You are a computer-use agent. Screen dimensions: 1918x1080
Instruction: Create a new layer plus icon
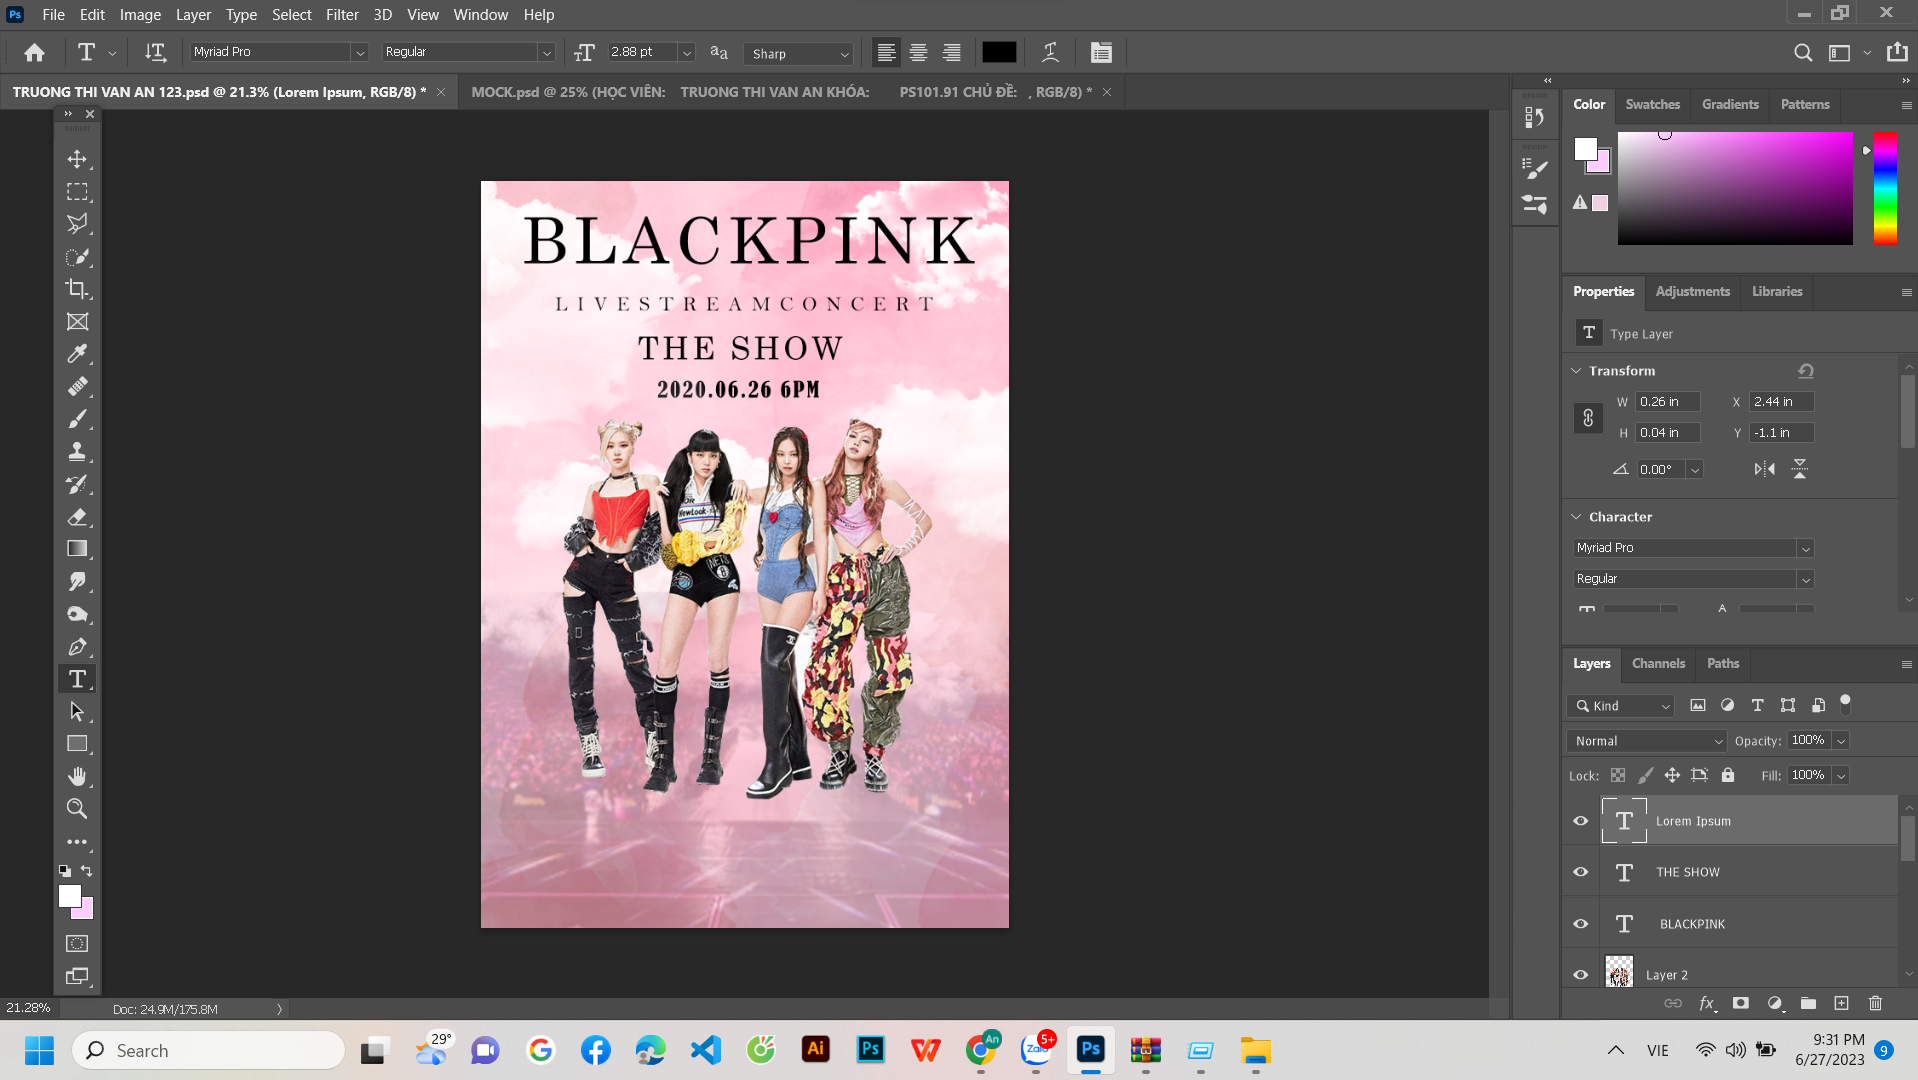point(1842,1003)
